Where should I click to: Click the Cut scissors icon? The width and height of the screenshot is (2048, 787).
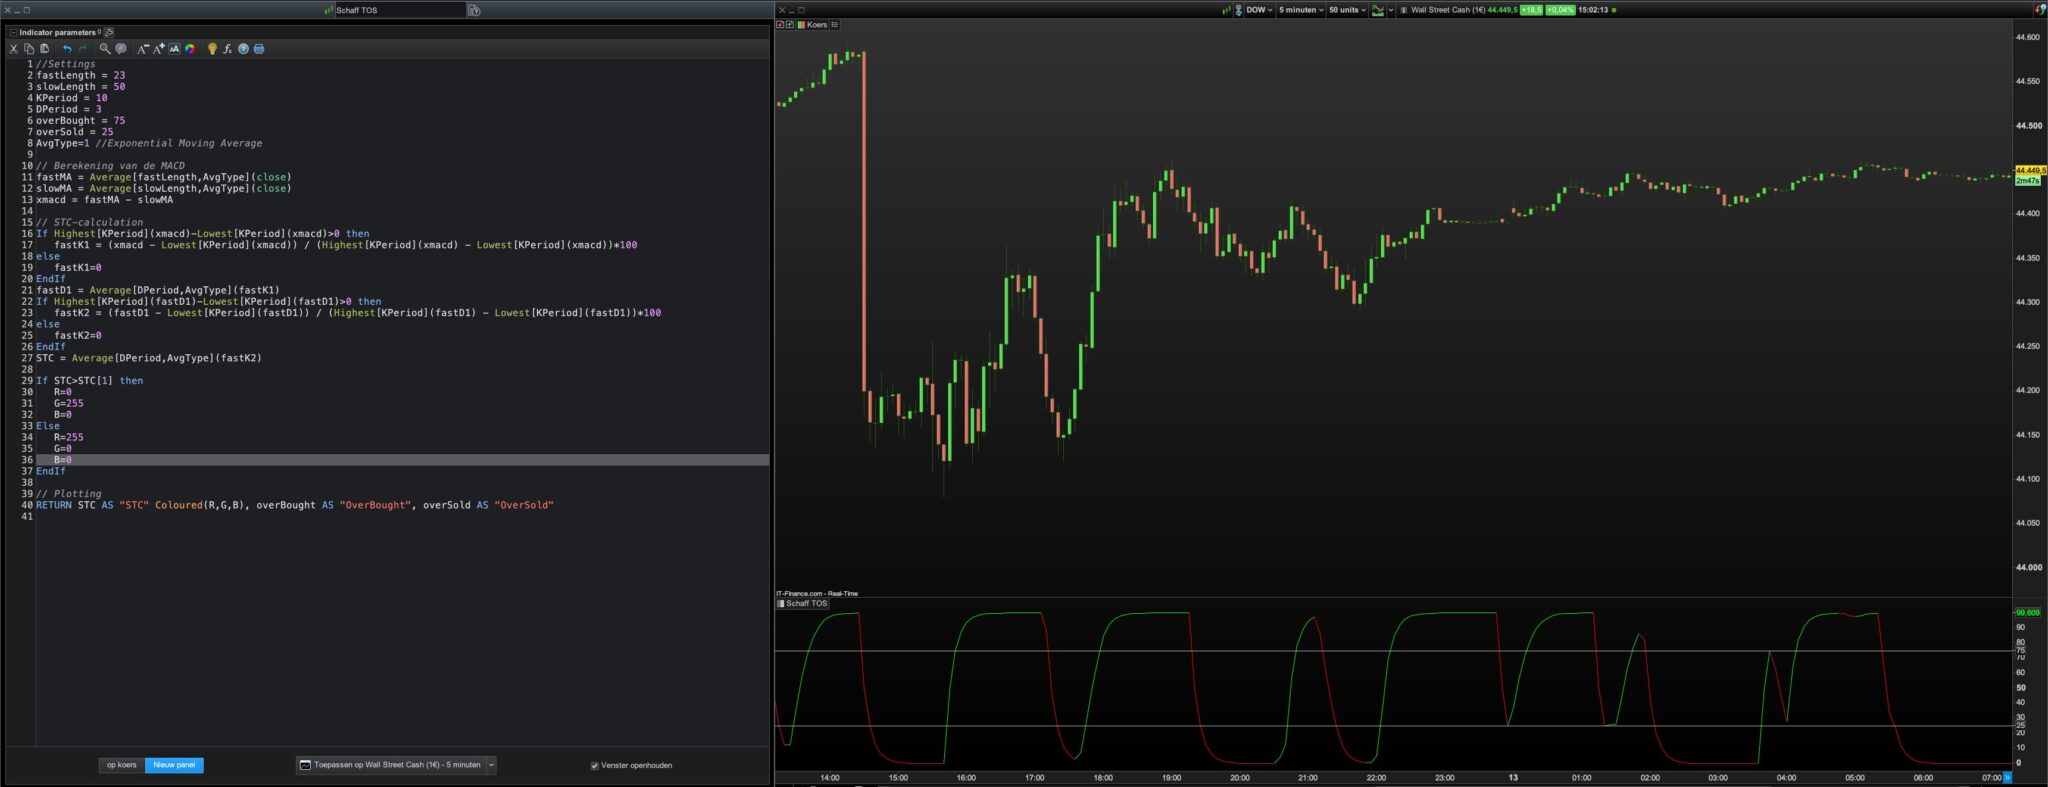click(14, 48)
